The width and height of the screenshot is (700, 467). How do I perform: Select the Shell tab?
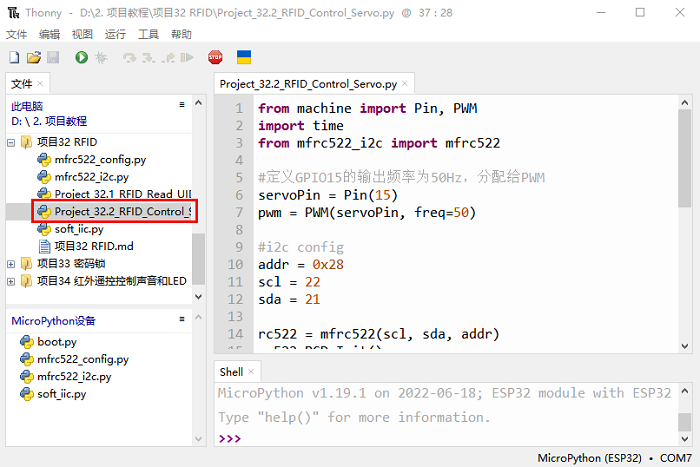(x=231, y=372)
